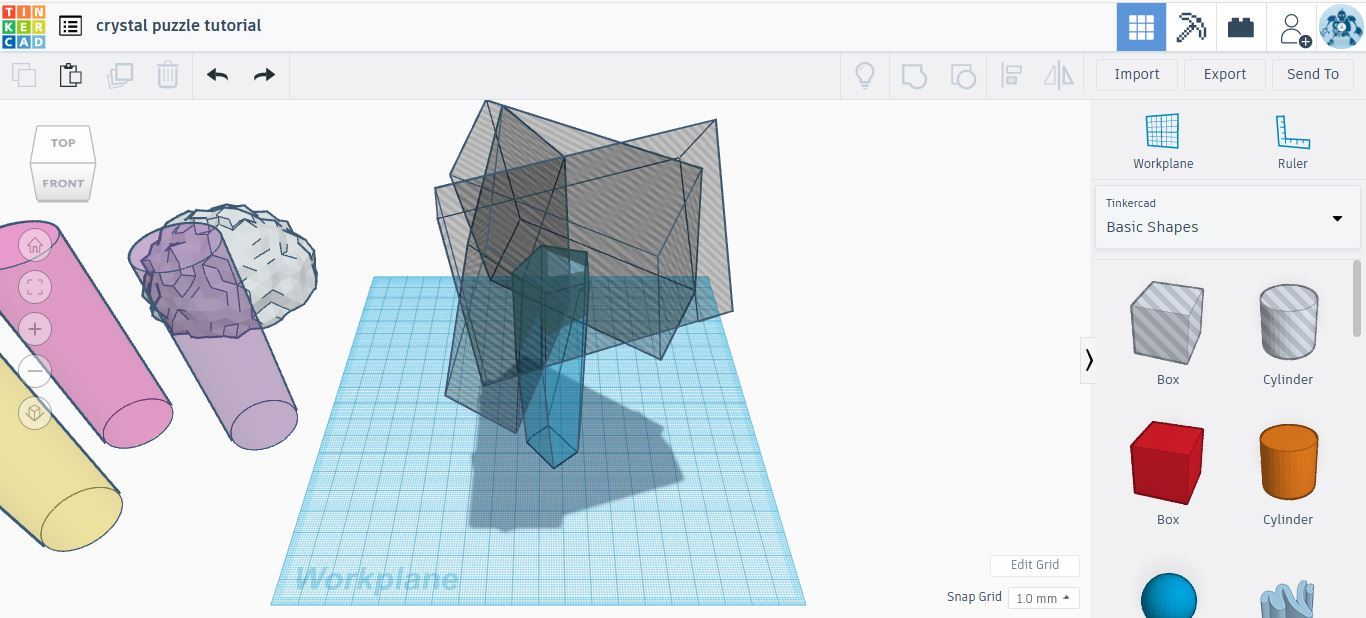This screenshot has width=1366, height=618.
Task: Click Fit all in view icon
Action: point(35,288)
